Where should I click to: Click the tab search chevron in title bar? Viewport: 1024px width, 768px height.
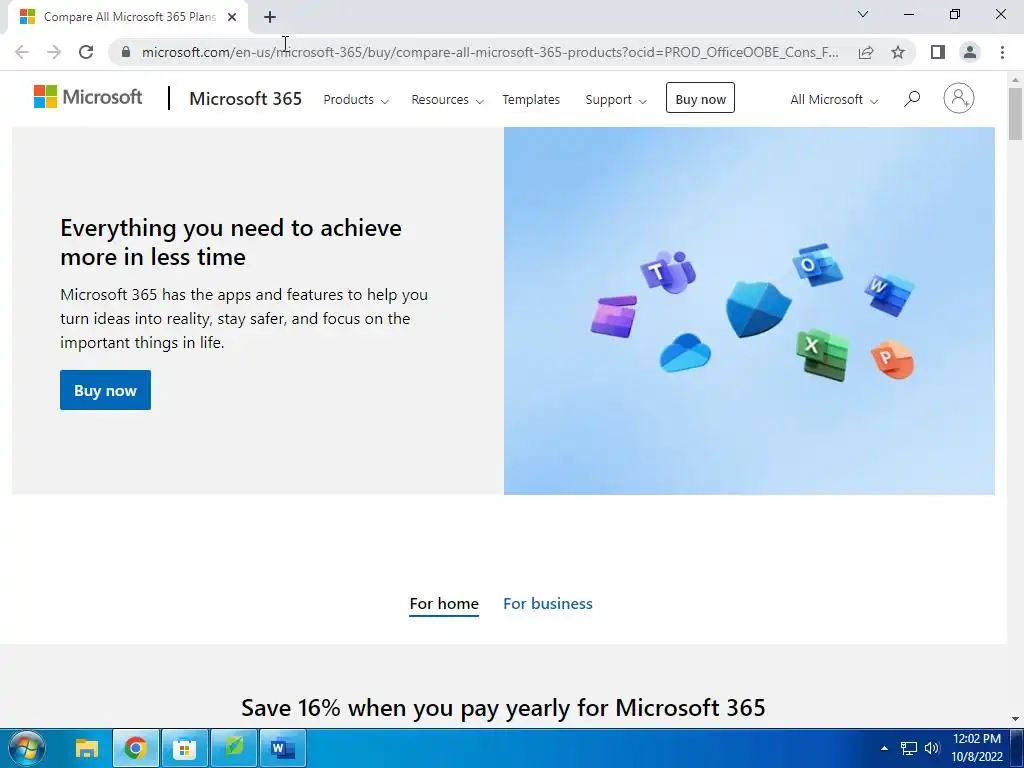(863, 14)
